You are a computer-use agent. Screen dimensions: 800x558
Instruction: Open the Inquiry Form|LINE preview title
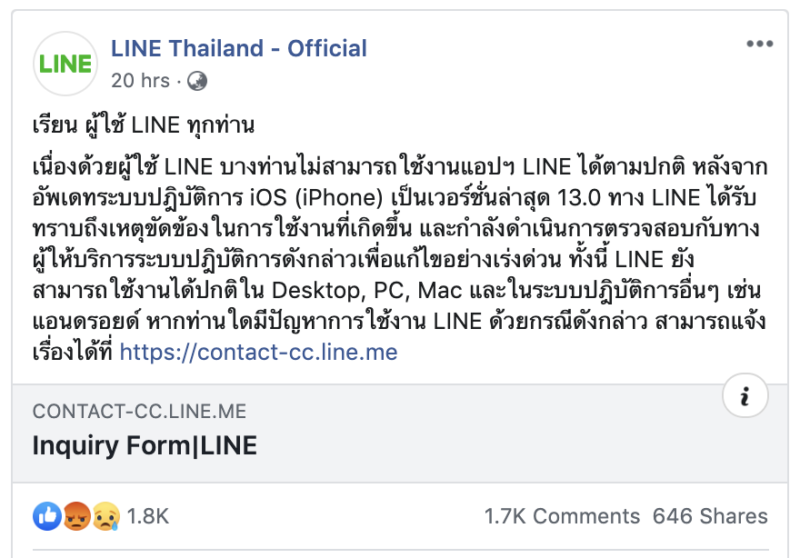pyautogui.click(x=145, y=445)
